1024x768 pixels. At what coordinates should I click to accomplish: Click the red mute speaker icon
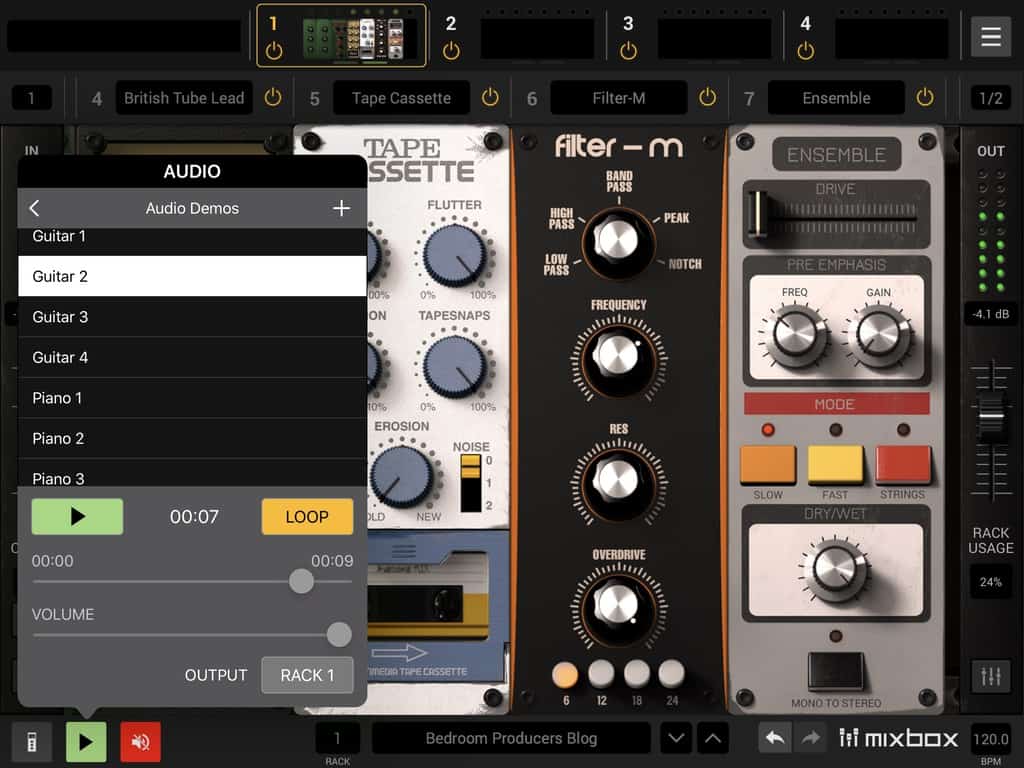140,741
